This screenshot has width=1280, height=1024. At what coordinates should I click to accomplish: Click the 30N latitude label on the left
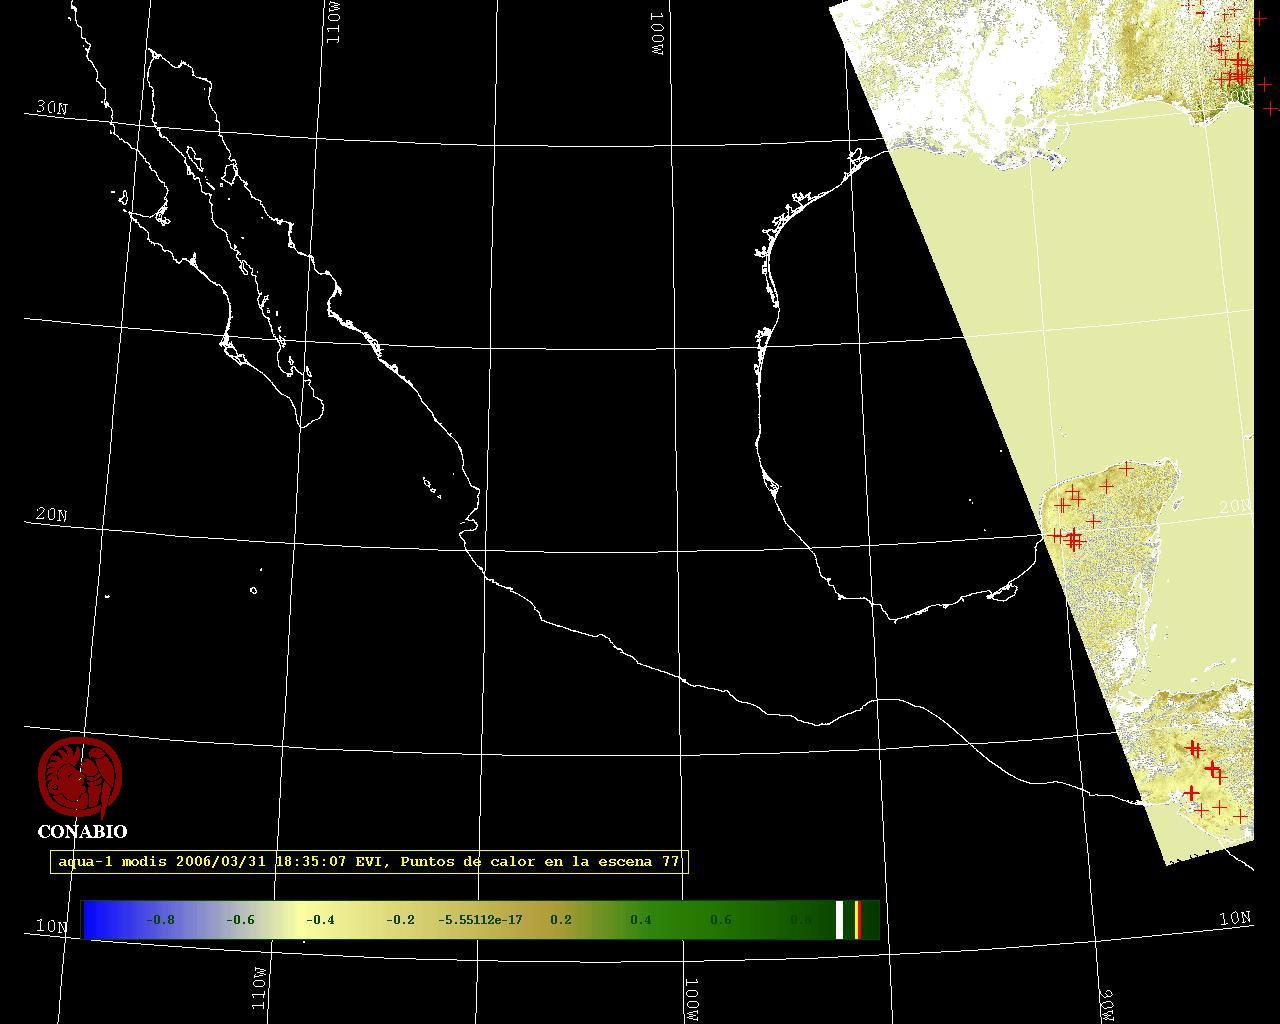51,108
